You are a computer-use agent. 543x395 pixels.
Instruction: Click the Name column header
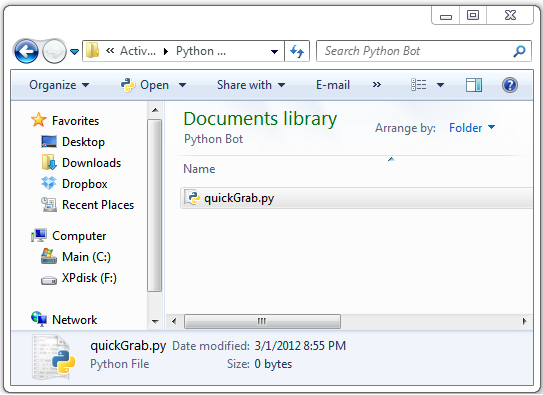[199, 169]
